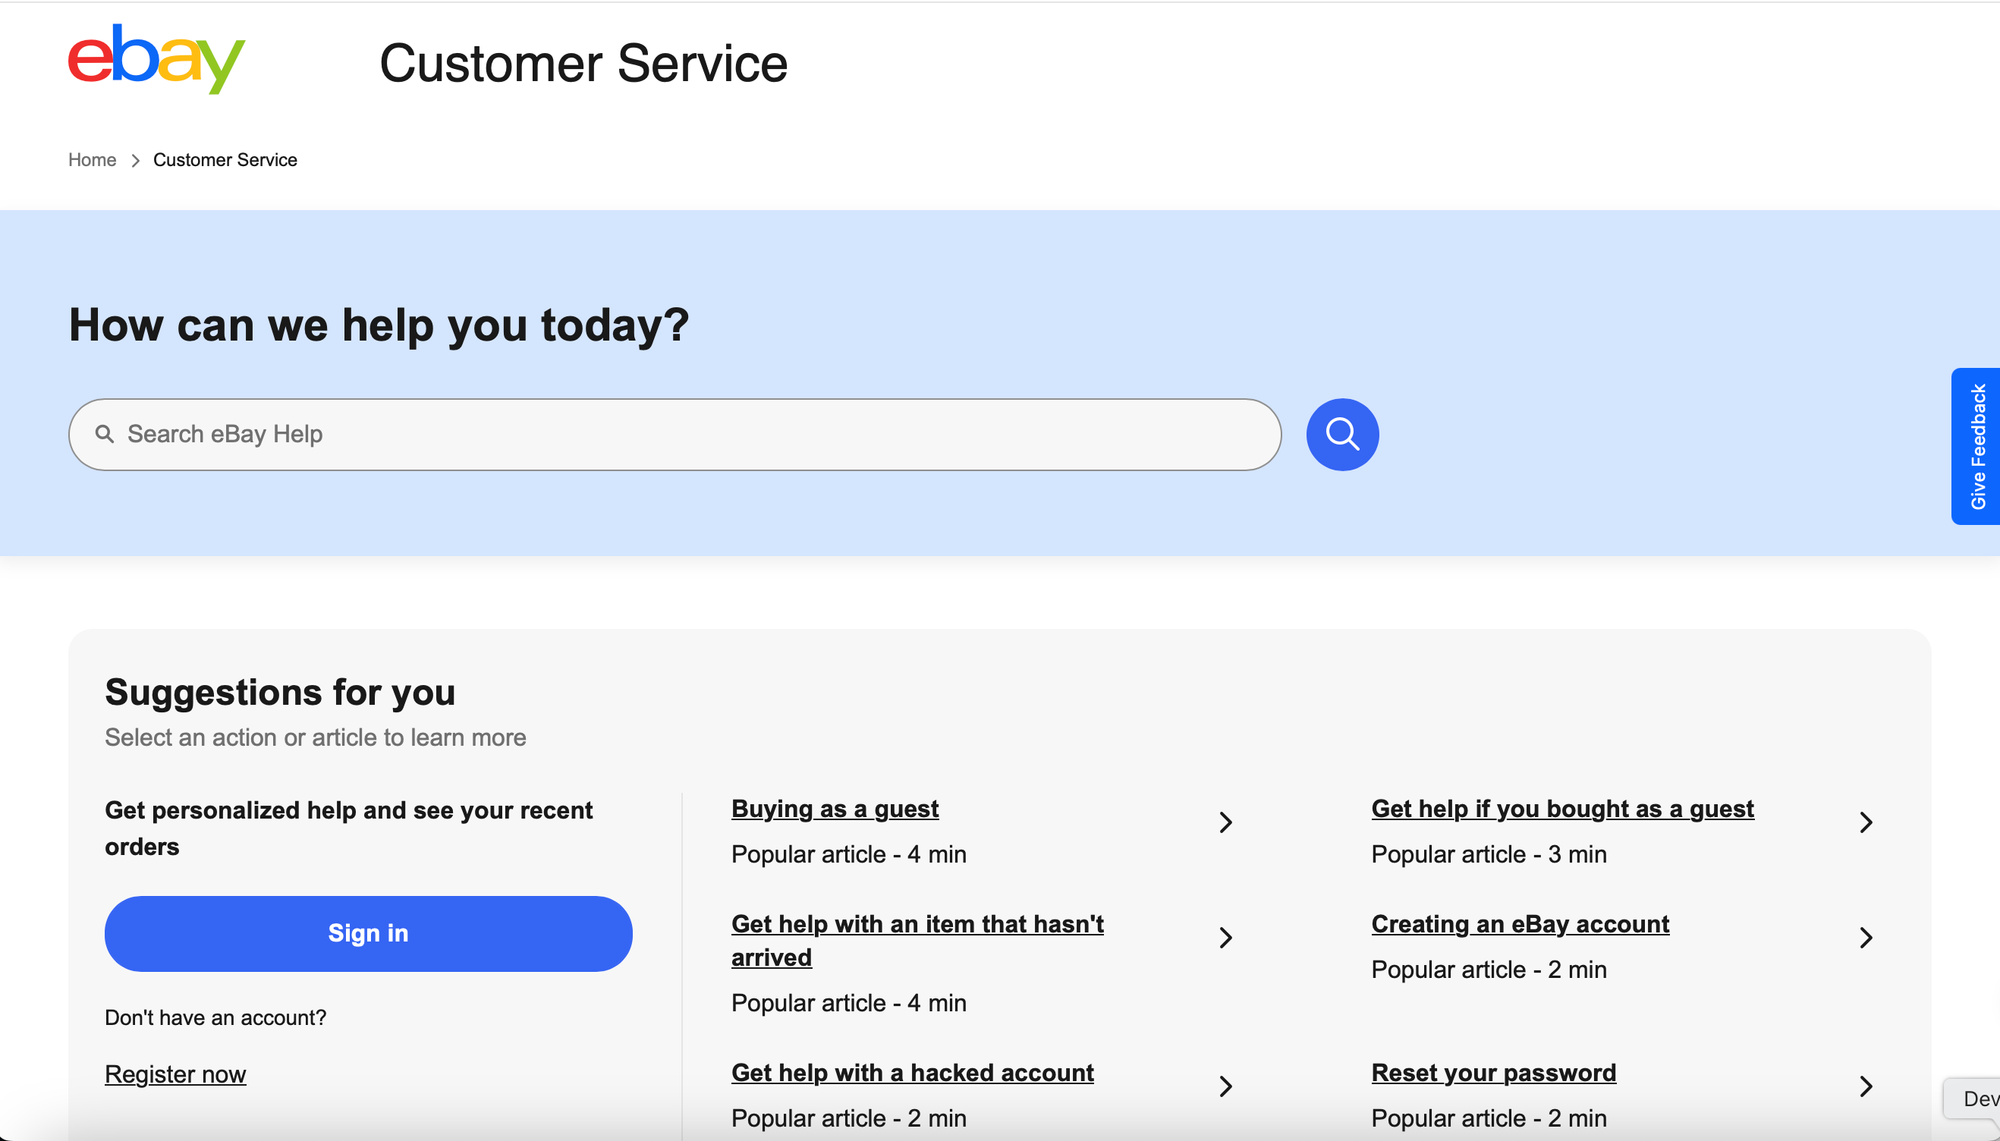2000x1141 pixels.
Task: Click arrow next to Reset your password
Action: coord(1866,1086)
